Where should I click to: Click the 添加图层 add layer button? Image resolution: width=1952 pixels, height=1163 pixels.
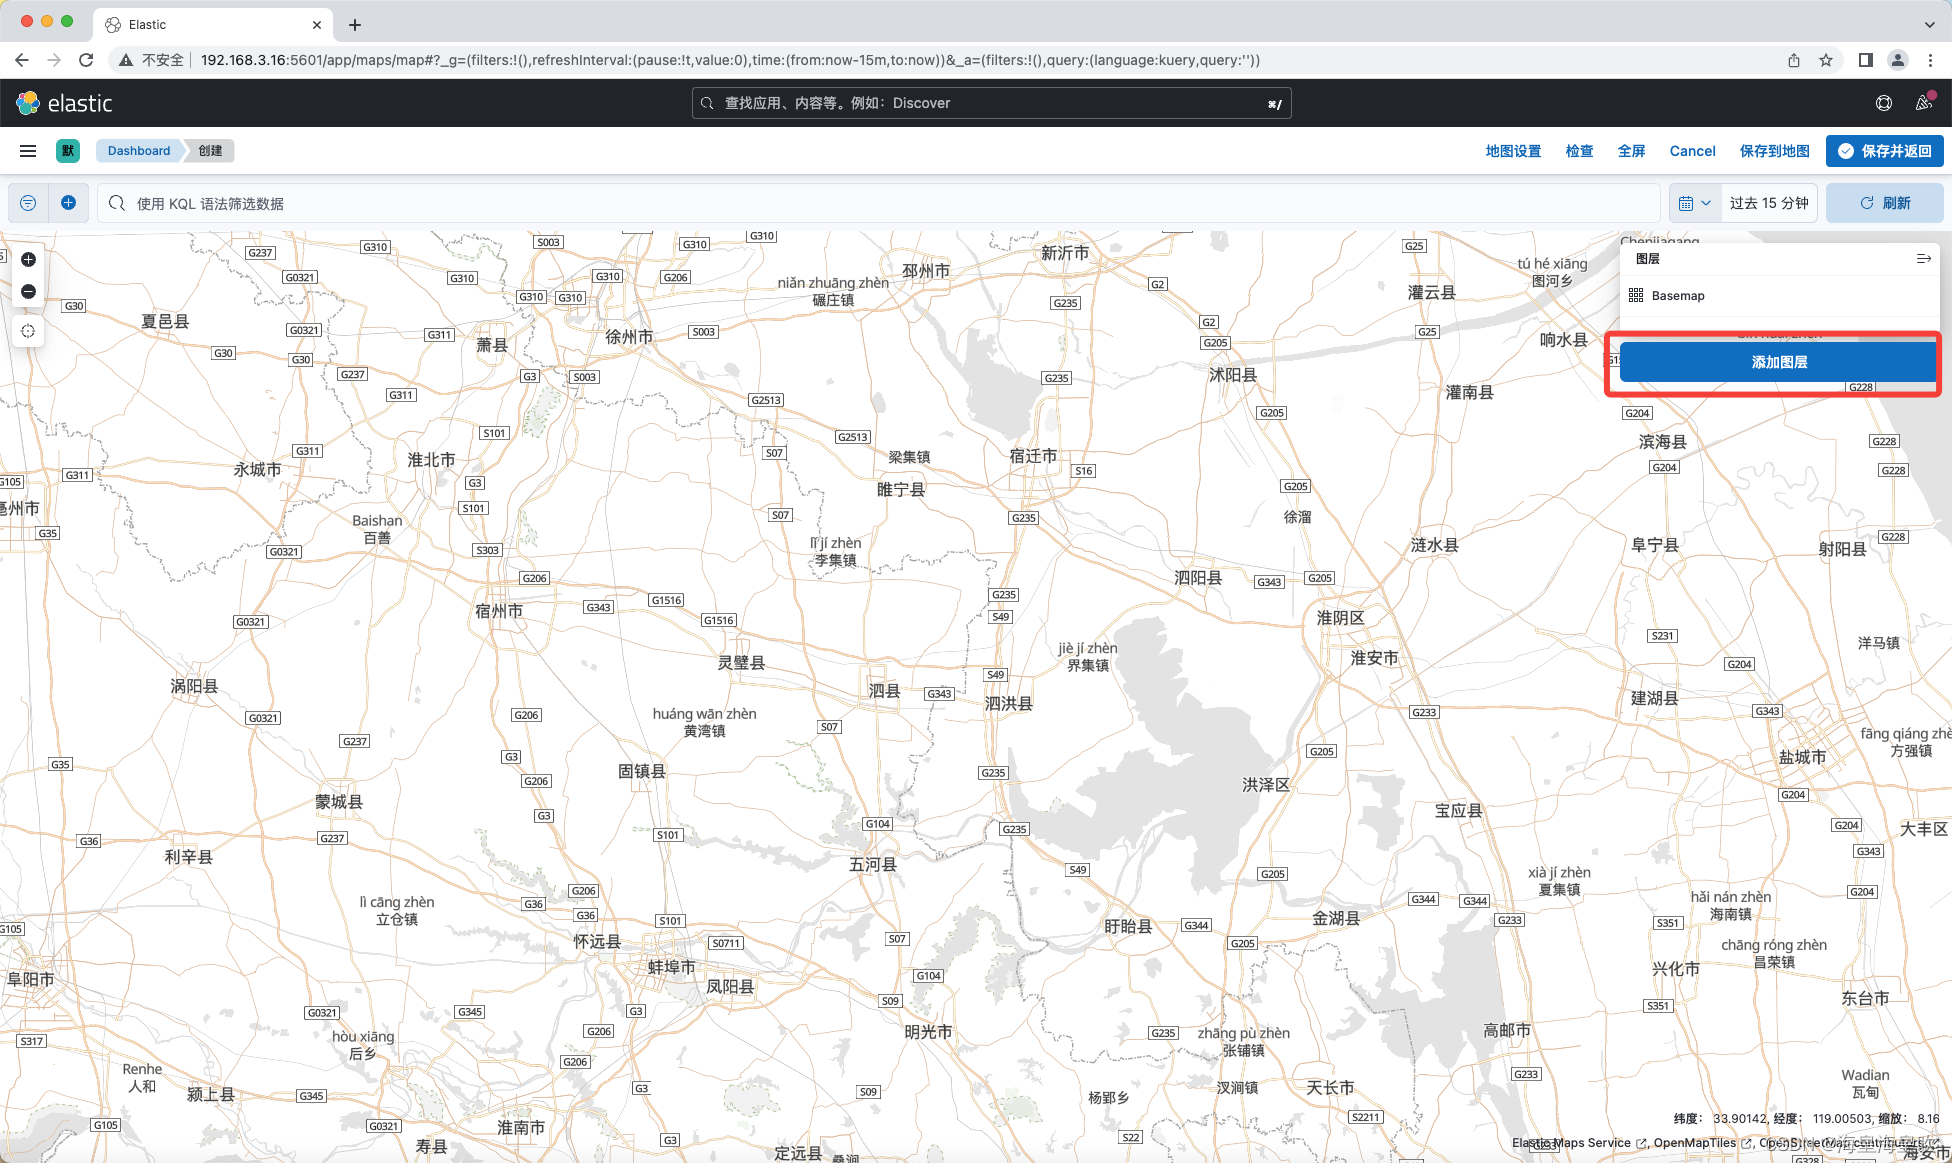tap(1778, 362)
